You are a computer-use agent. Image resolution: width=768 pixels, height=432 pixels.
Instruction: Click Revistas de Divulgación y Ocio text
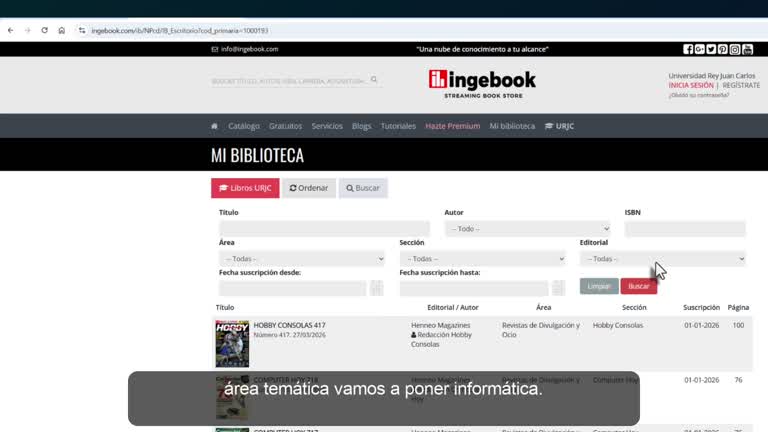pos(541,330)
